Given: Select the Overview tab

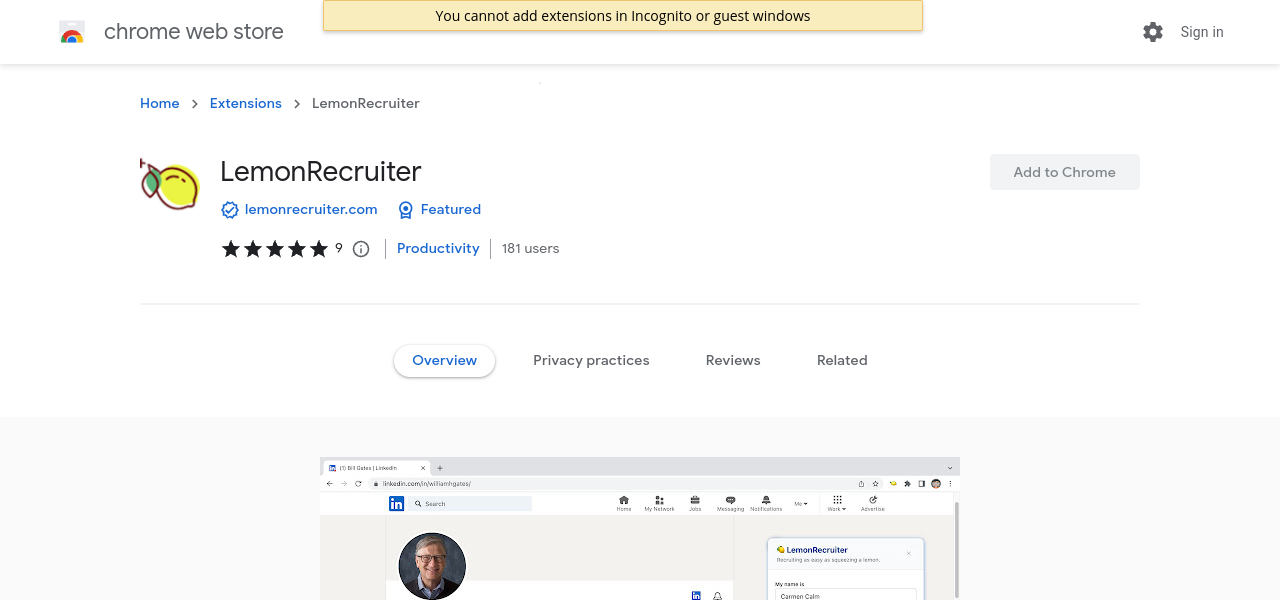Looking at the screenshot, I should (x=444, y=361).
